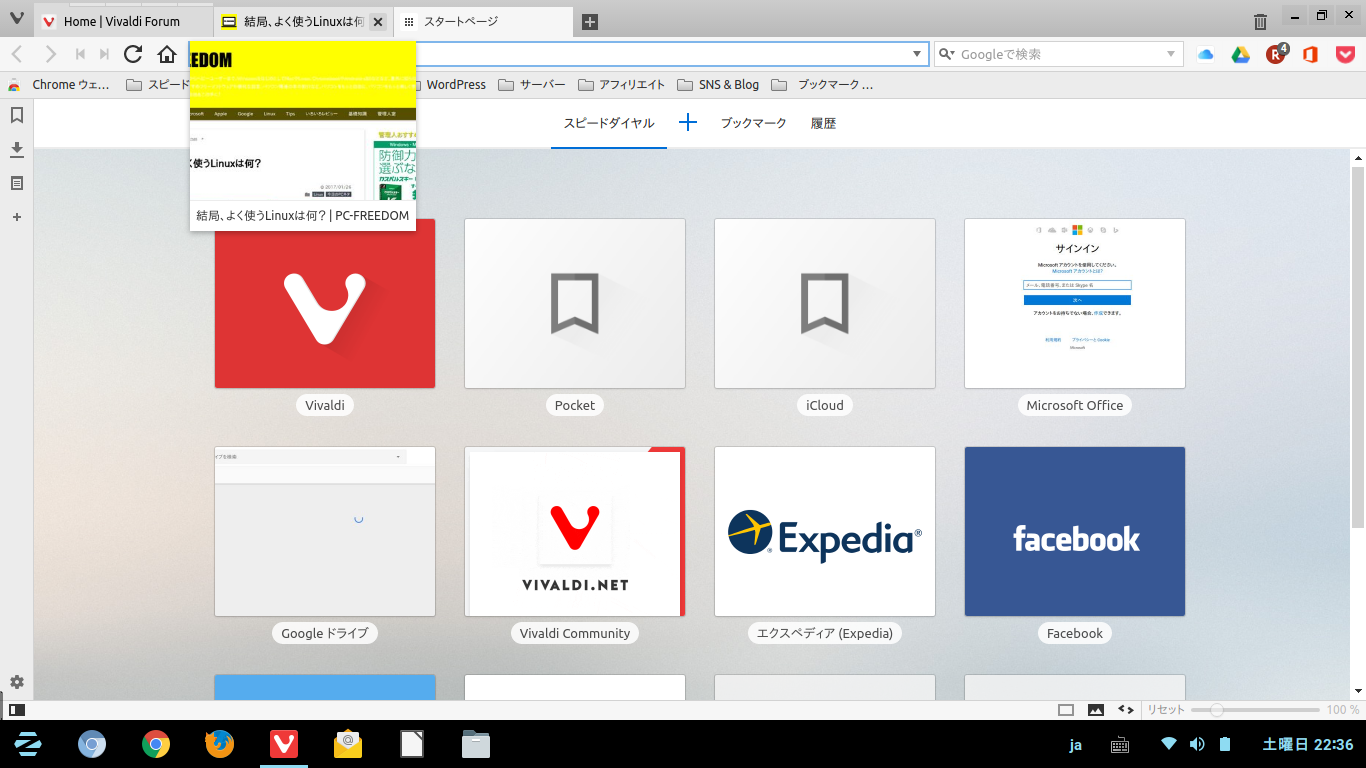
Task: Click the Google Drive extension icon
Action: coord(1240,54)
